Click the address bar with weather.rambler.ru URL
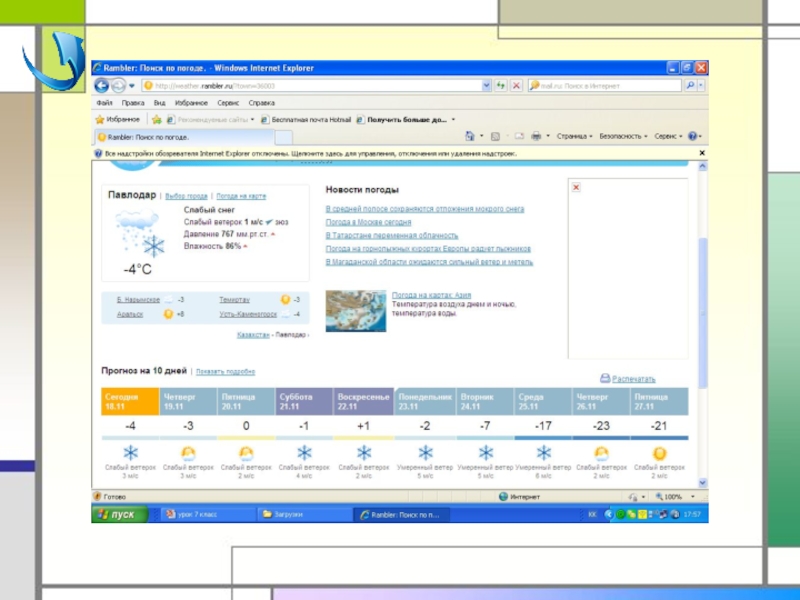Screen dimensions: 800x600 click(x=312, y=86)
